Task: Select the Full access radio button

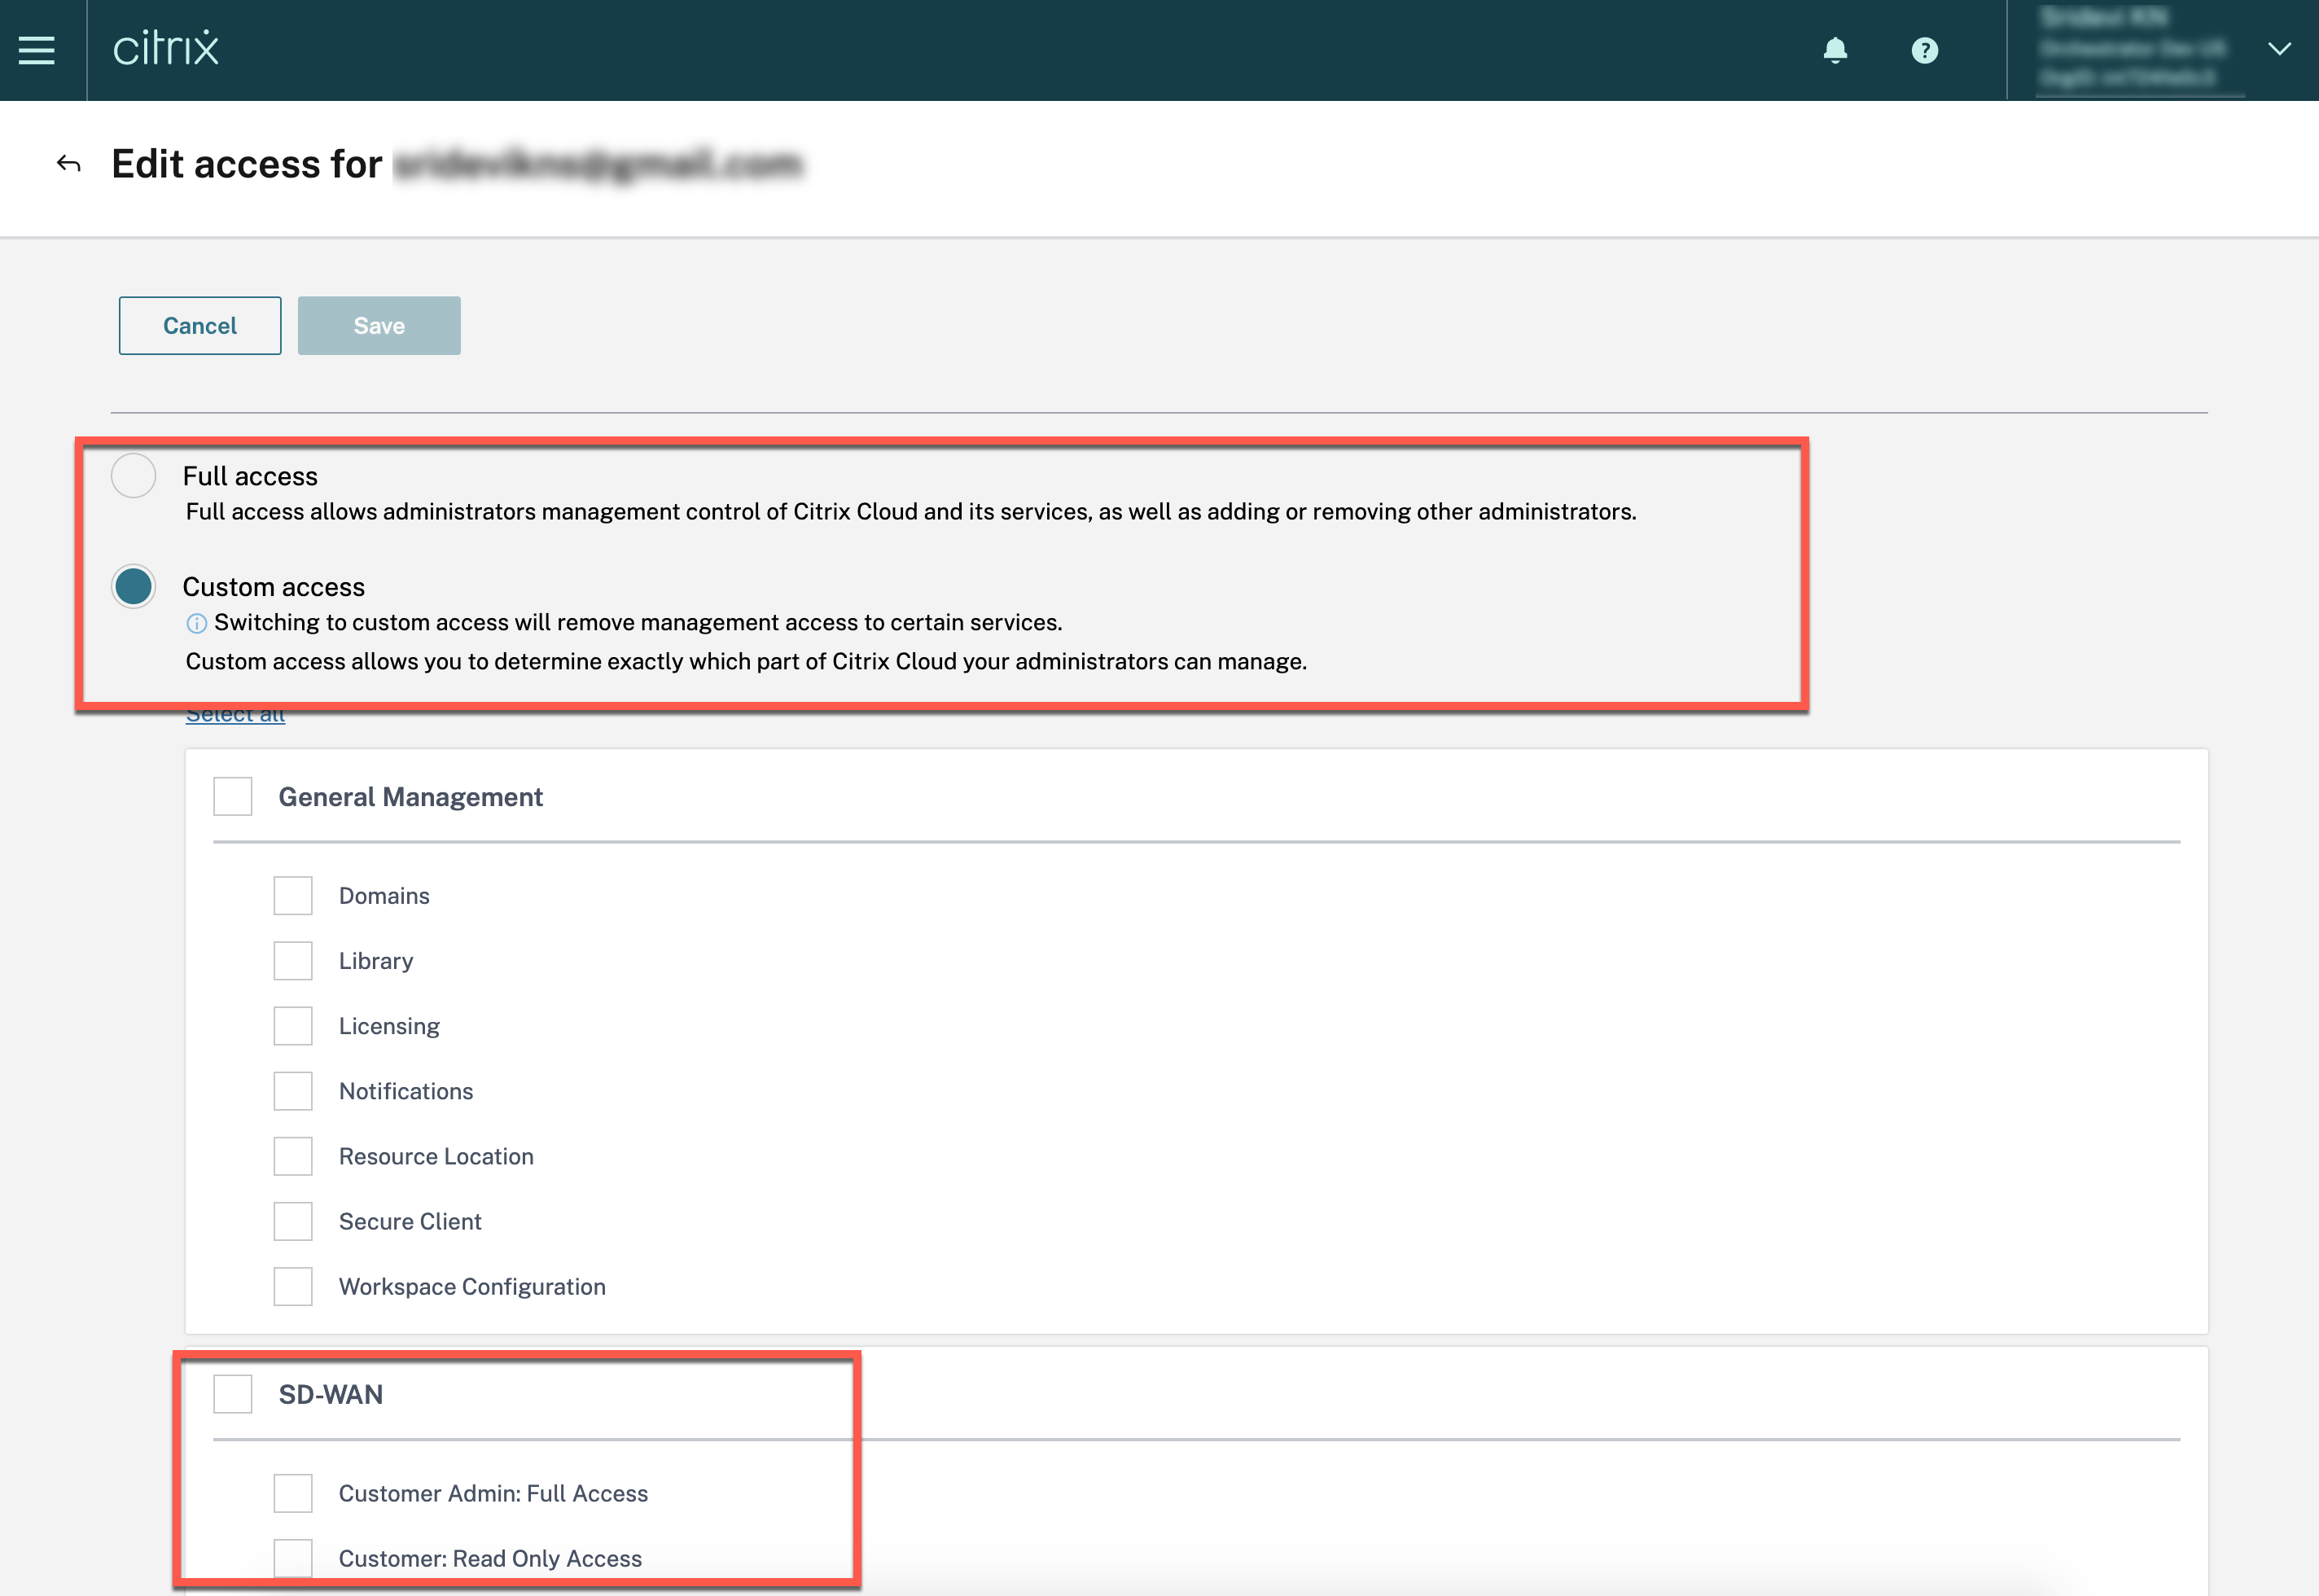Action: click(x=133, y=476)
